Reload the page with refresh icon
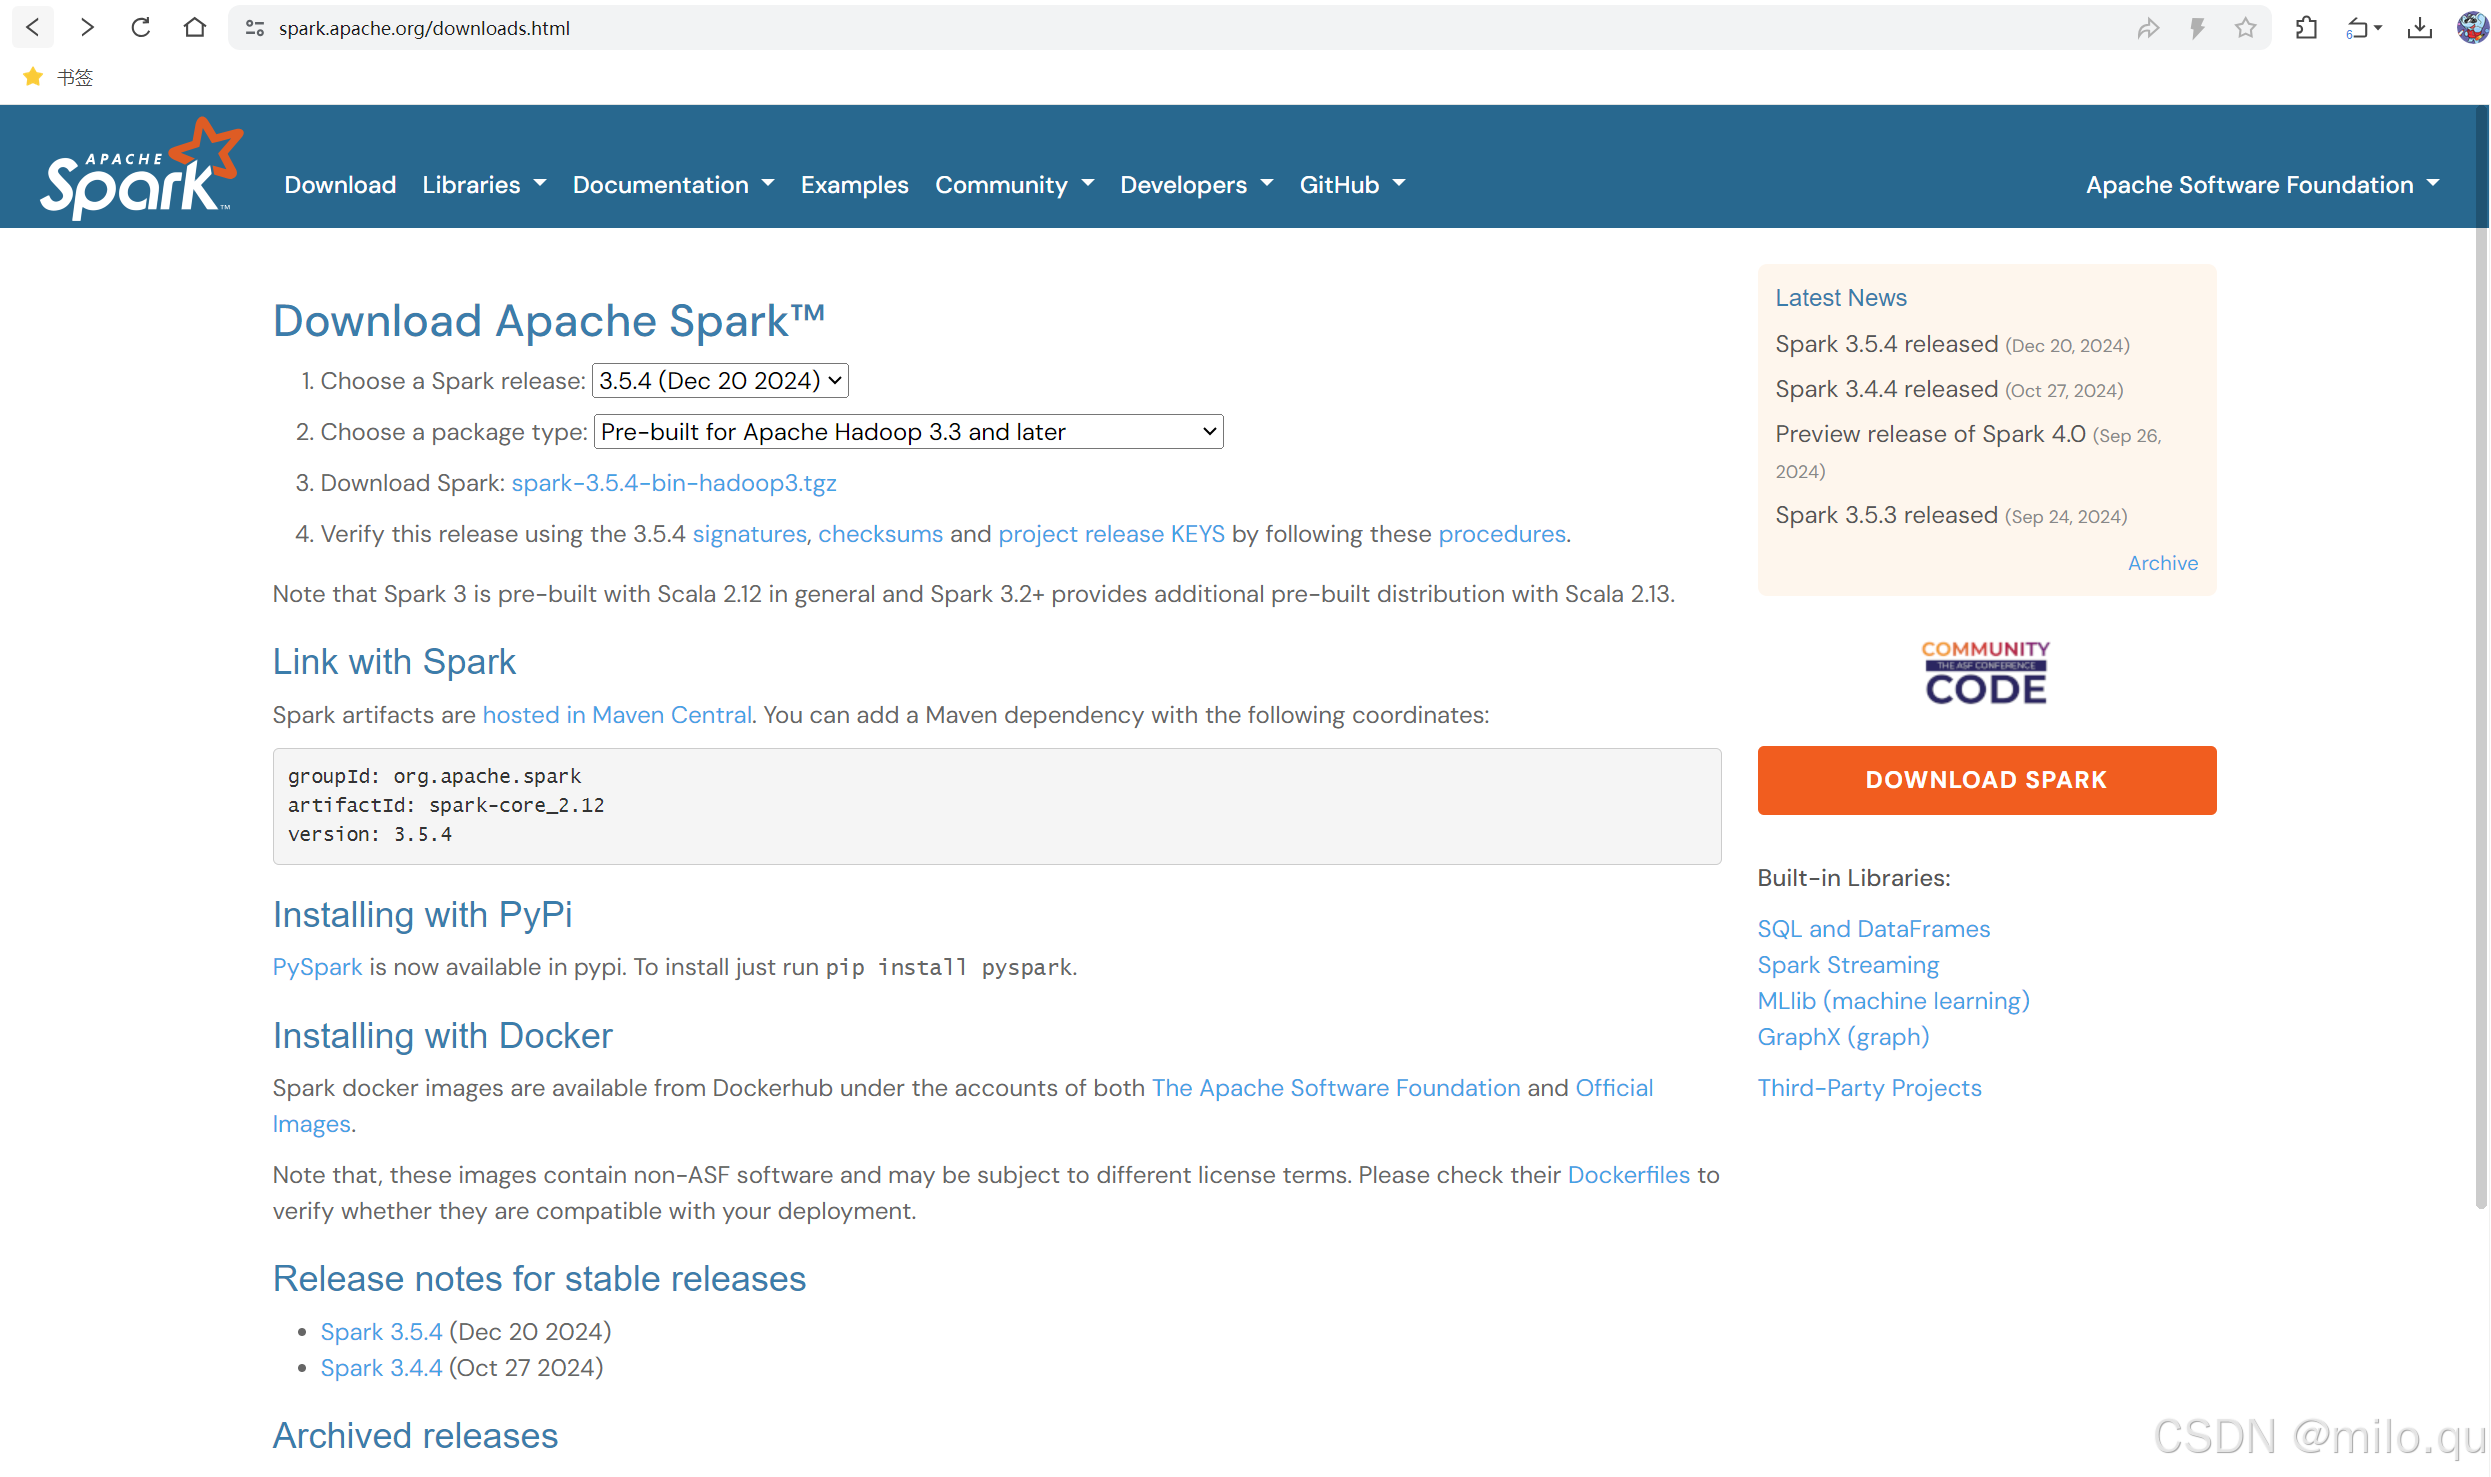Viewport: 2491px width, 1477px height. [x=141, y=27]
